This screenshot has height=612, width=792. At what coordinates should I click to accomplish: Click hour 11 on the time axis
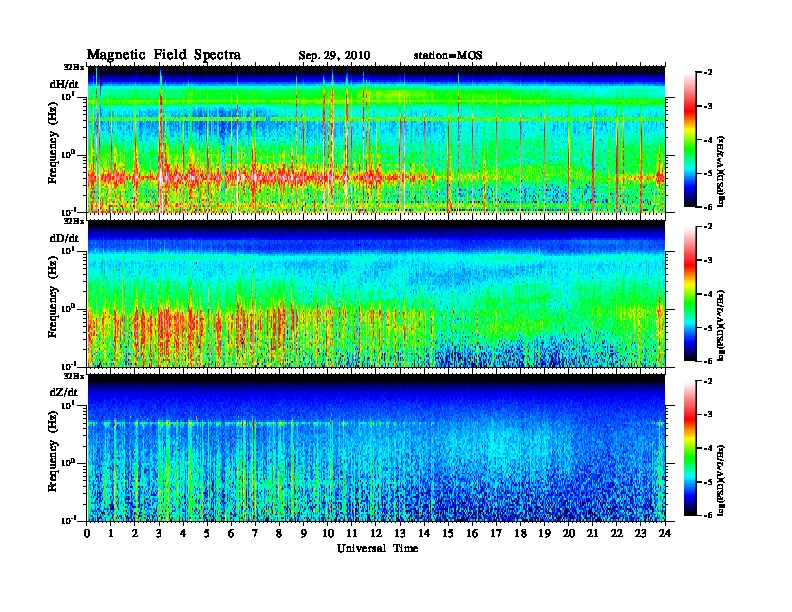(352, 534)
